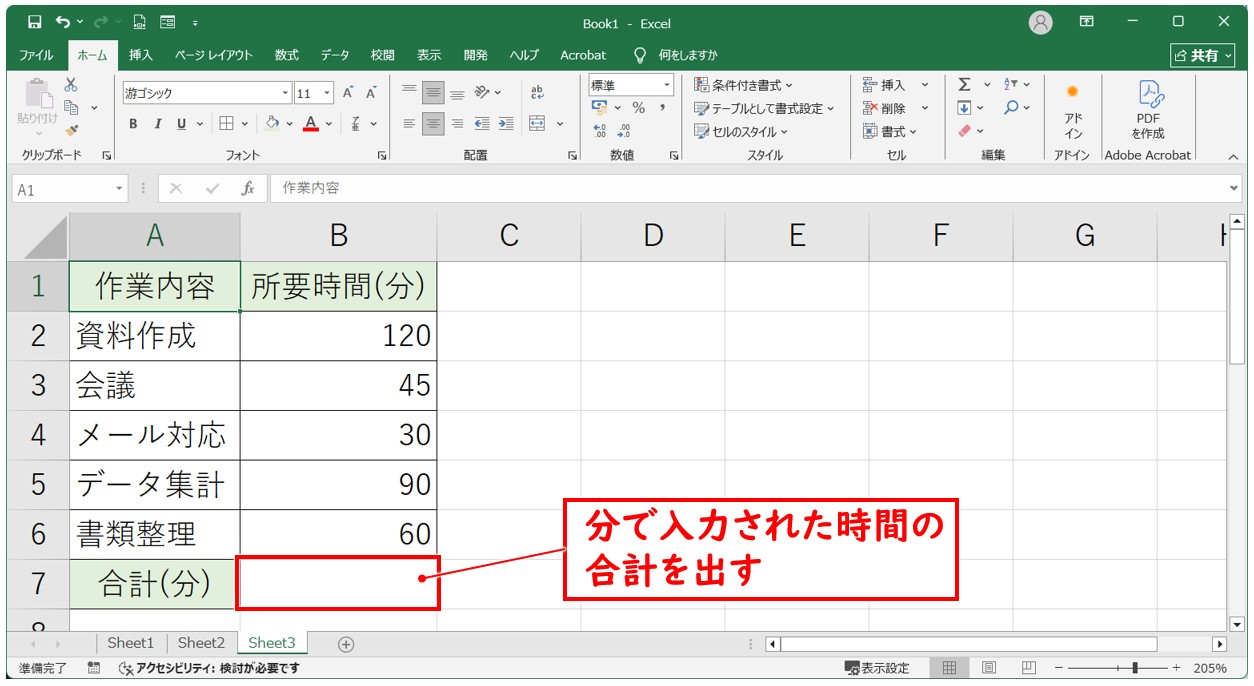Click the zoom slider handle
1254x686 pixels.
click(x=1134, y=668)
